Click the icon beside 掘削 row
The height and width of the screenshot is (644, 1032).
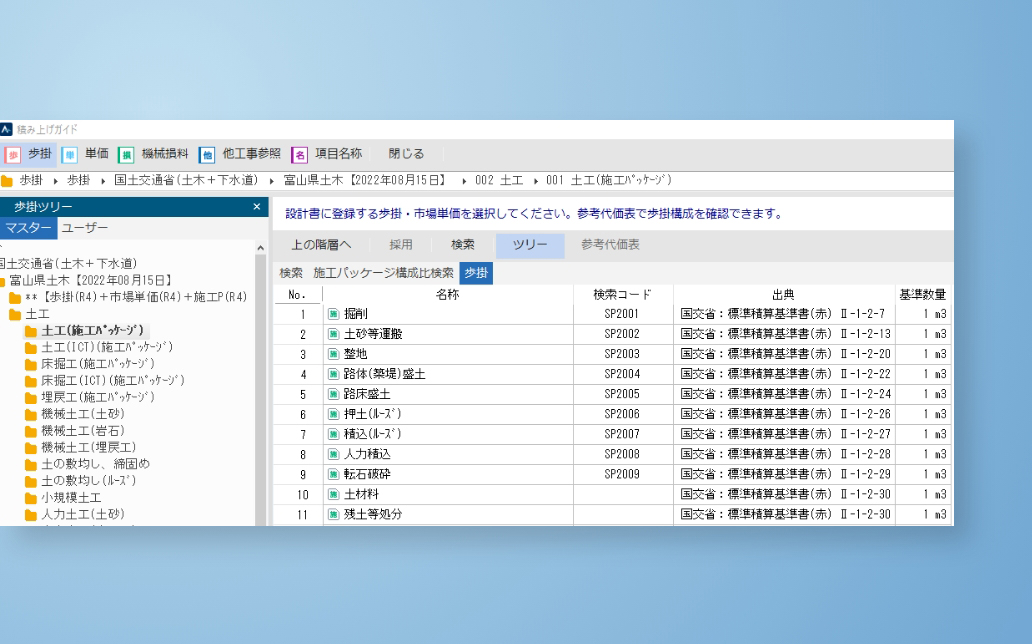(x=334, y=314)
